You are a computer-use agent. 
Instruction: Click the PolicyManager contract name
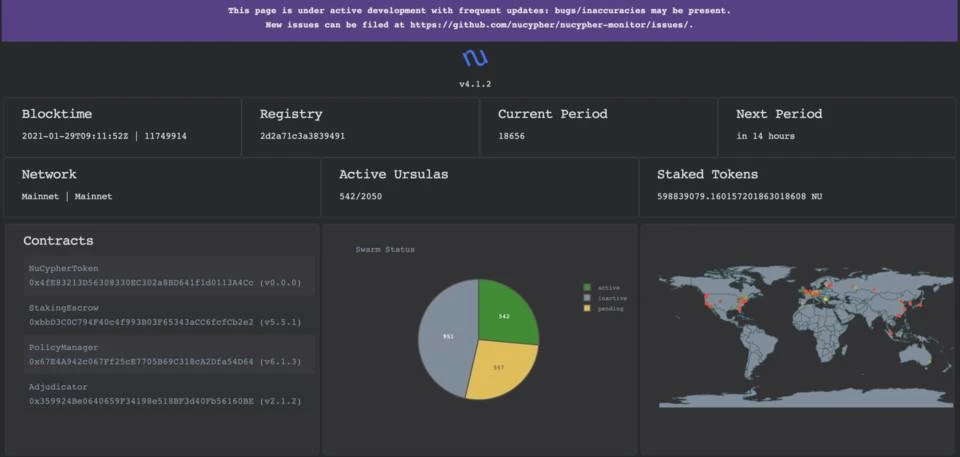point(64,347)
